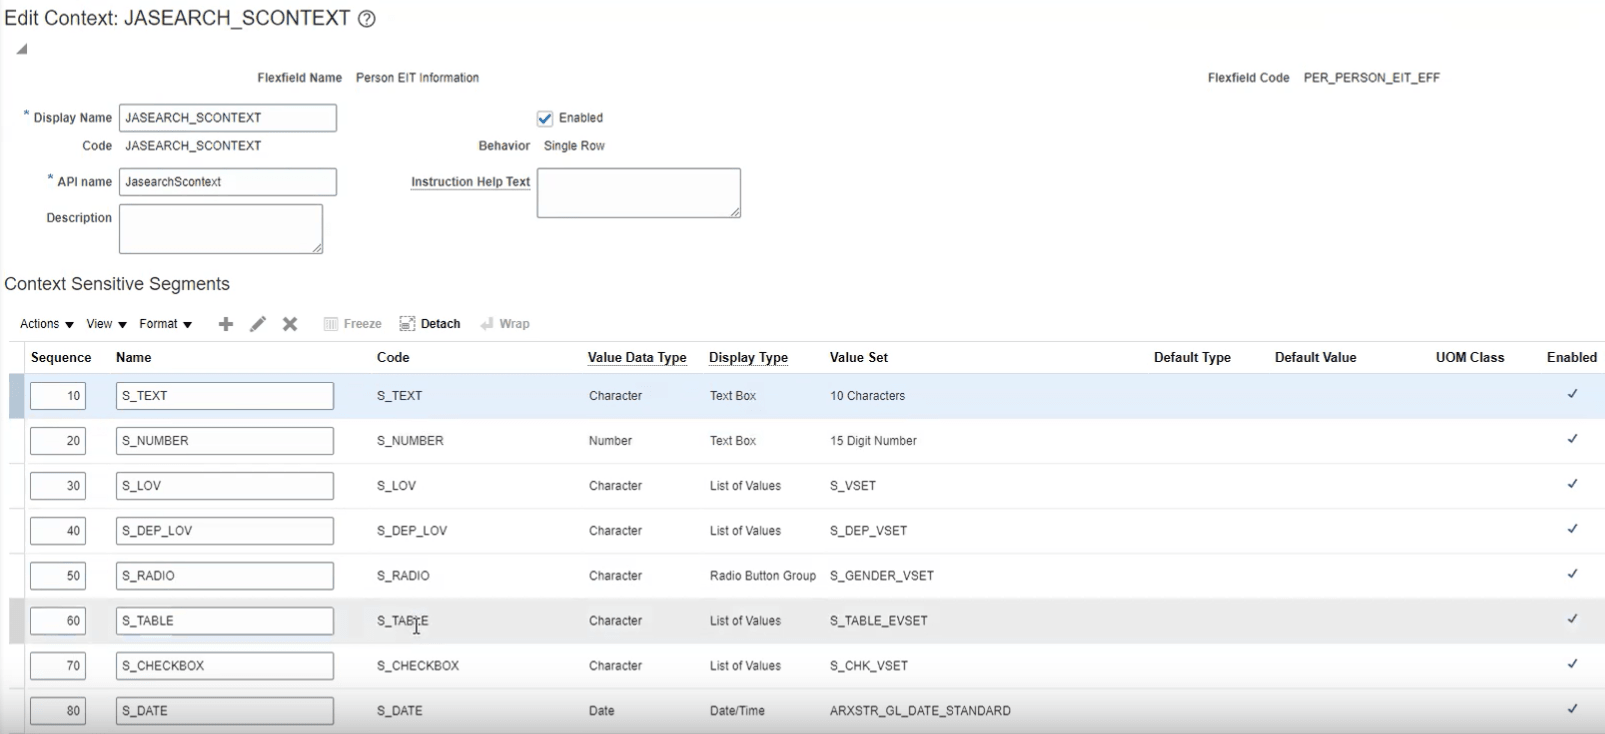Select the S_GENDER_VSET value set cell
The image size is (1605, 734).
[882, 576]
